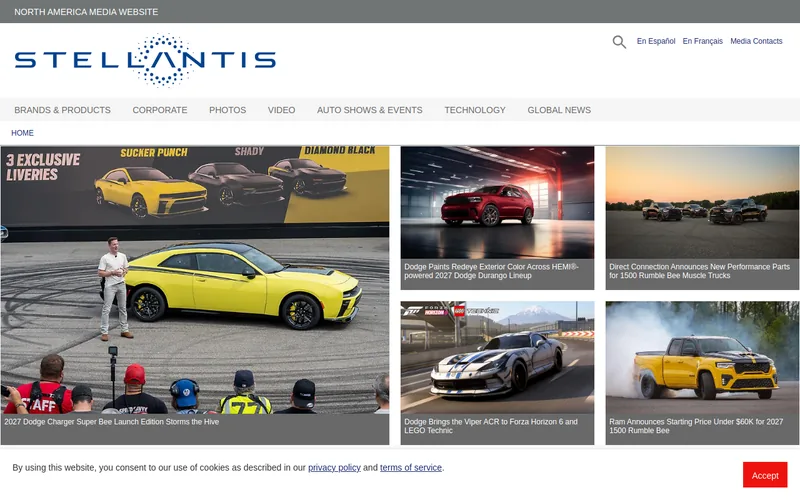Open Dodge Paints Redeye Exterior Color headline
This screenshot has width=800, height=500.
point(491,271)
